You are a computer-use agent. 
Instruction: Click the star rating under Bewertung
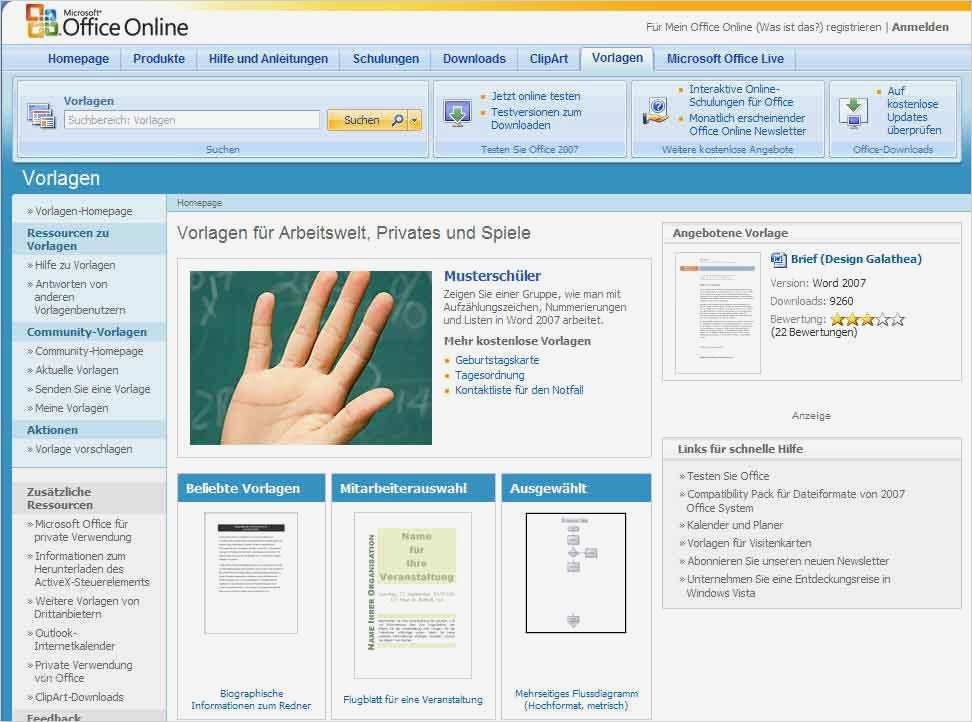[867, 320]
